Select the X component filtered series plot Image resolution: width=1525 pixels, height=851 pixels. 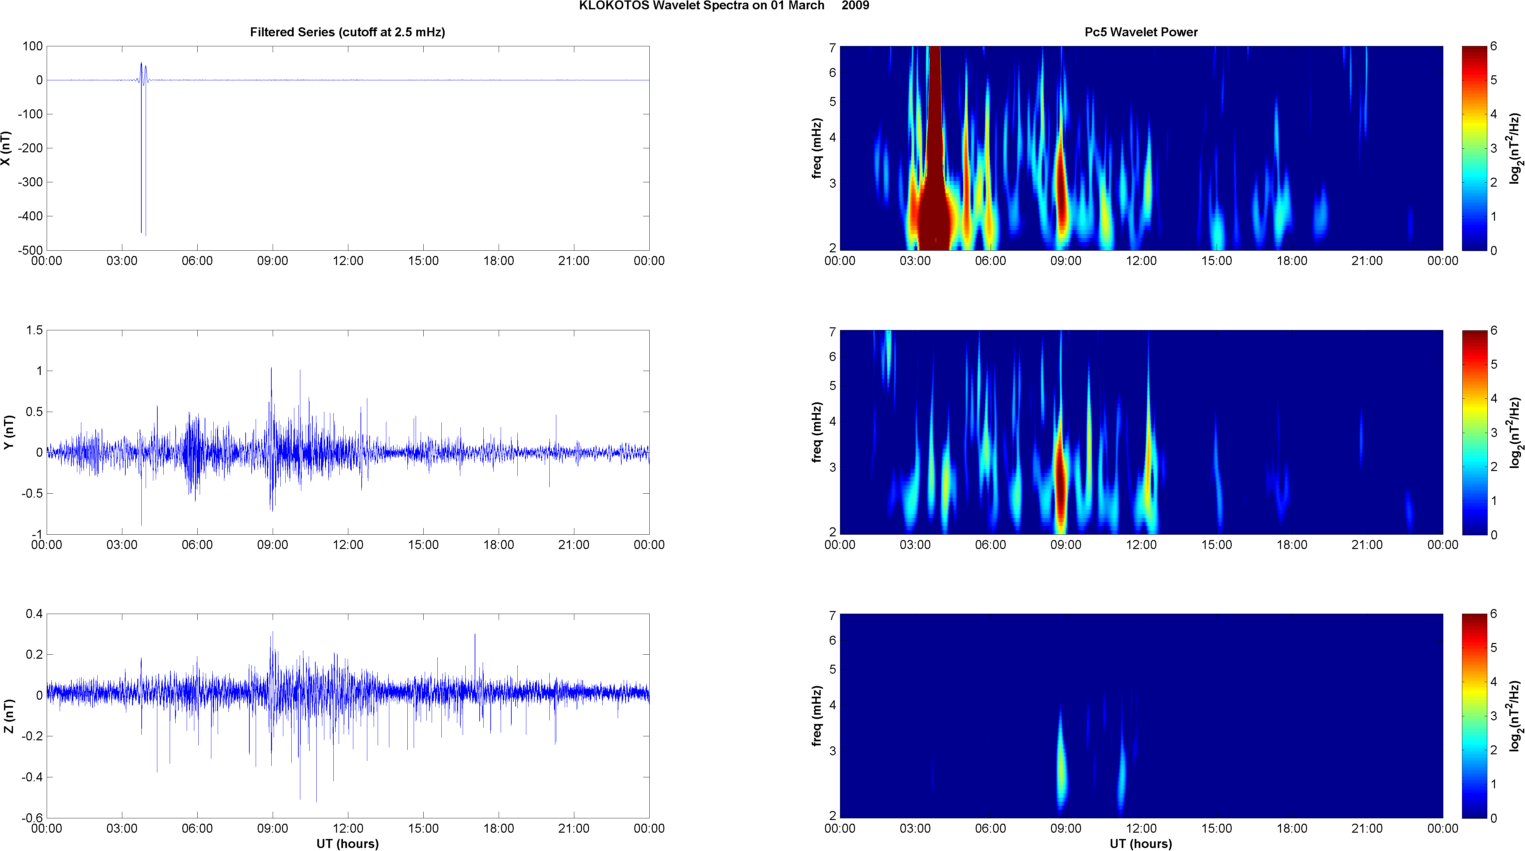348,148
